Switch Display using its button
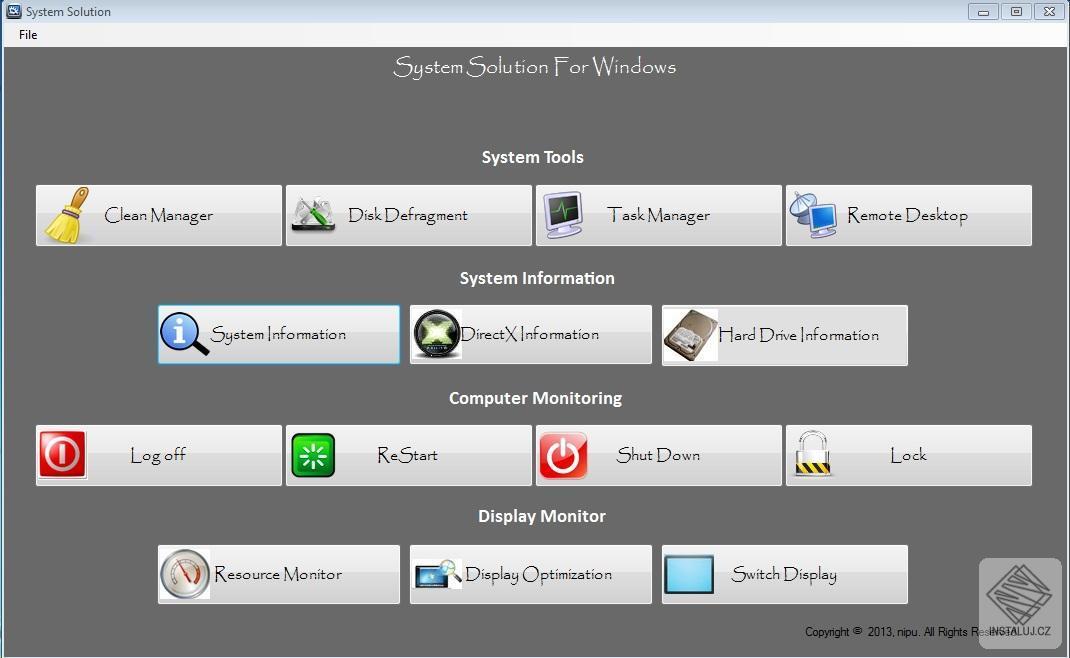1070x658 pixels. tap(784, 573)
